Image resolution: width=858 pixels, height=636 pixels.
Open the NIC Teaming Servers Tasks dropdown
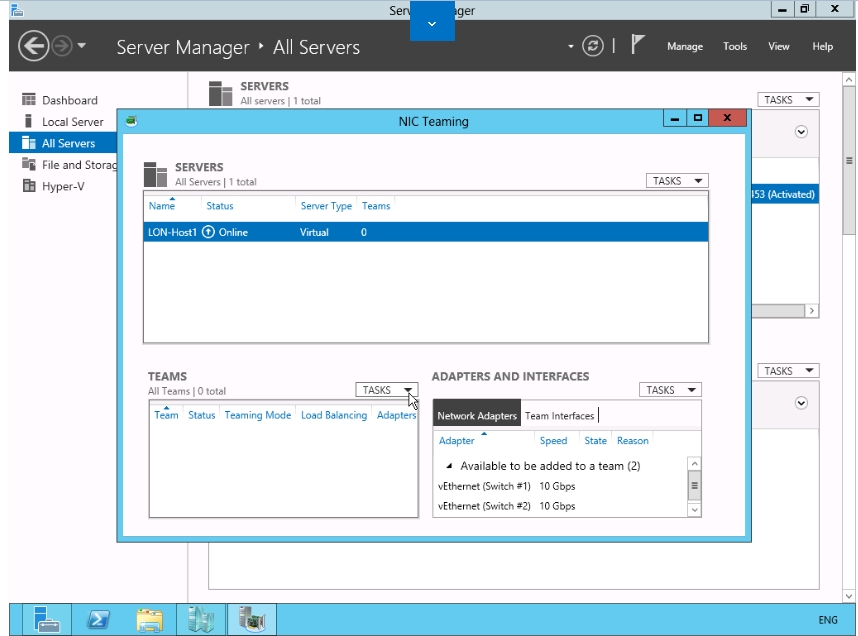677,181
